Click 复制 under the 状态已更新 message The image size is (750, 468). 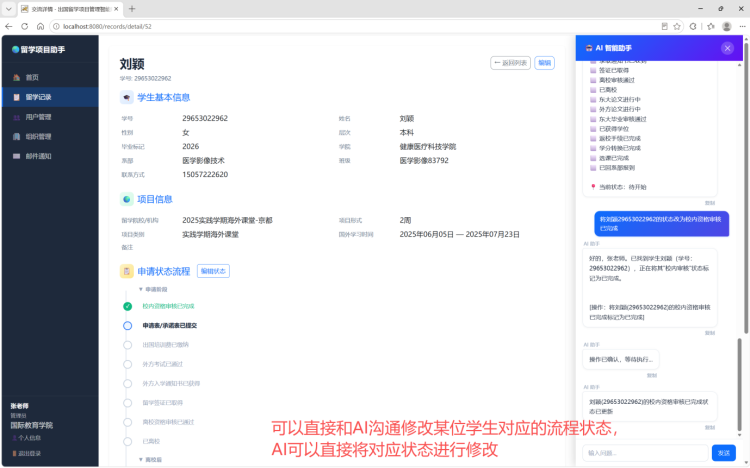709,428
